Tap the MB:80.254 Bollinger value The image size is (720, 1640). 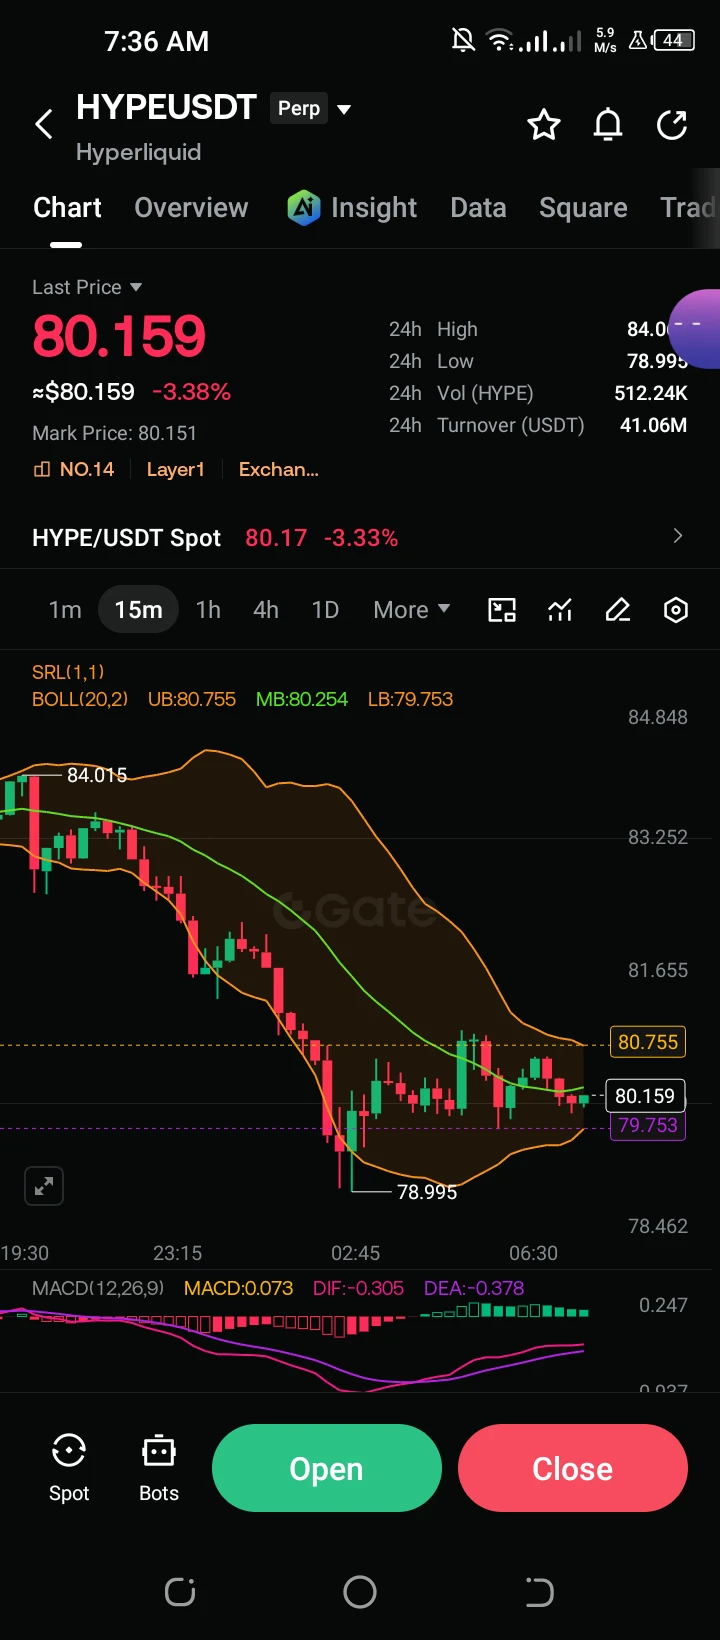pyautogui.click(x=302, y=699)
